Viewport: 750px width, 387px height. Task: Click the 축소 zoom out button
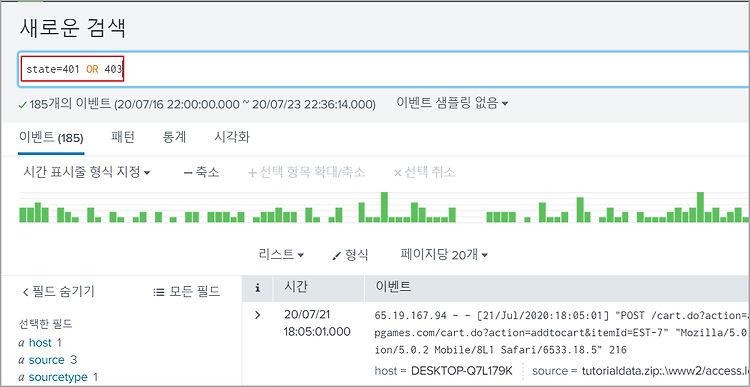click(201, 173)
